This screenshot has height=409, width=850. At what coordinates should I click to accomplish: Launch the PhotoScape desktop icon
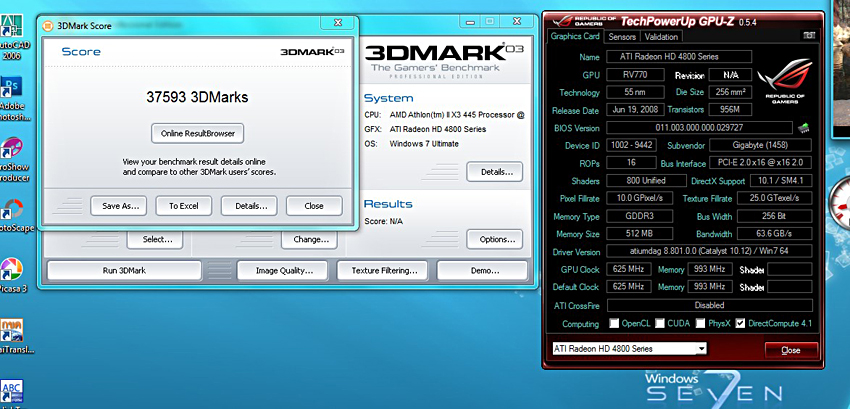point(14,216)
